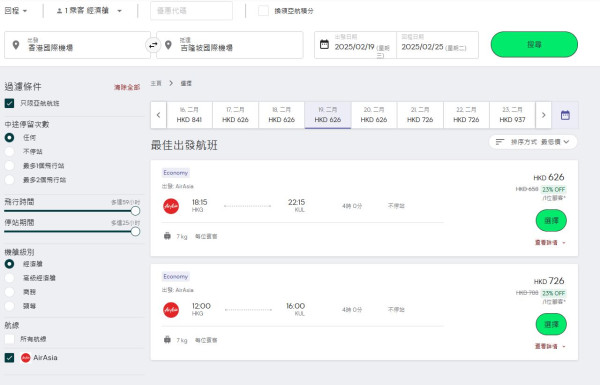Click Economy tag on 12:00 flight
The image size is (600, 385).
176,276
